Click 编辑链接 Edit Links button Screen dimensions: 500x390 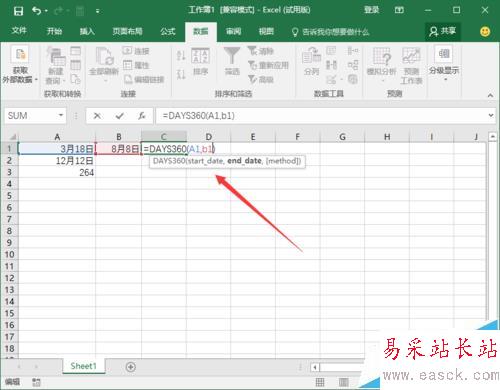coord(144,79)
